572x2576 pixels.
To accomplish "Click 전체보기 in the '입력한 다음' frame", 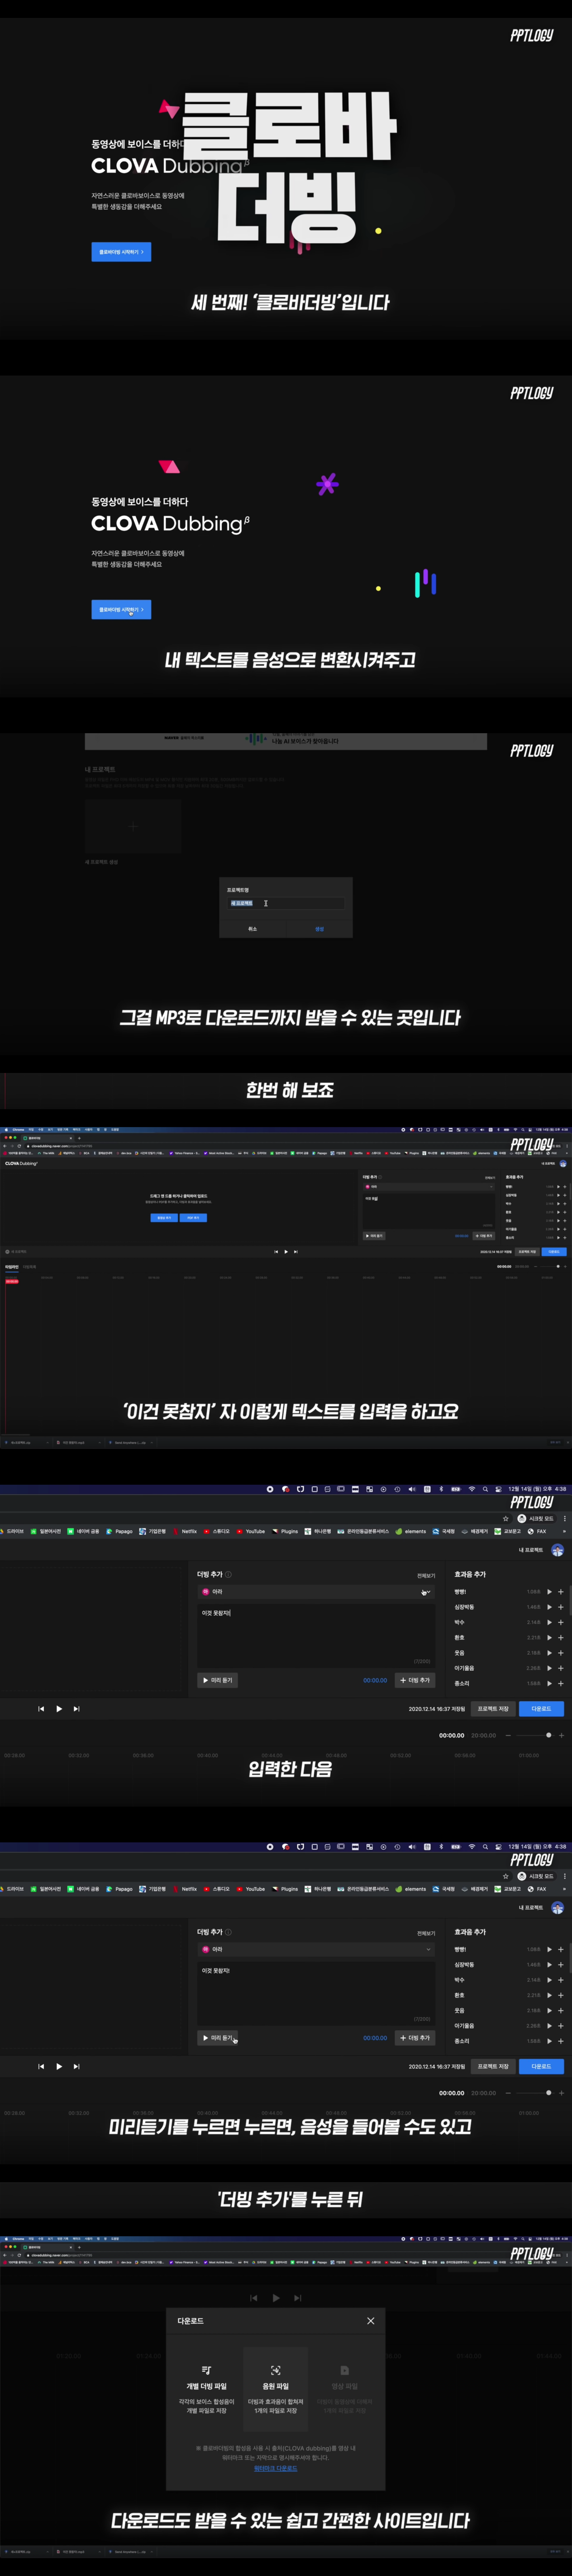I will tap(426, 1575).
